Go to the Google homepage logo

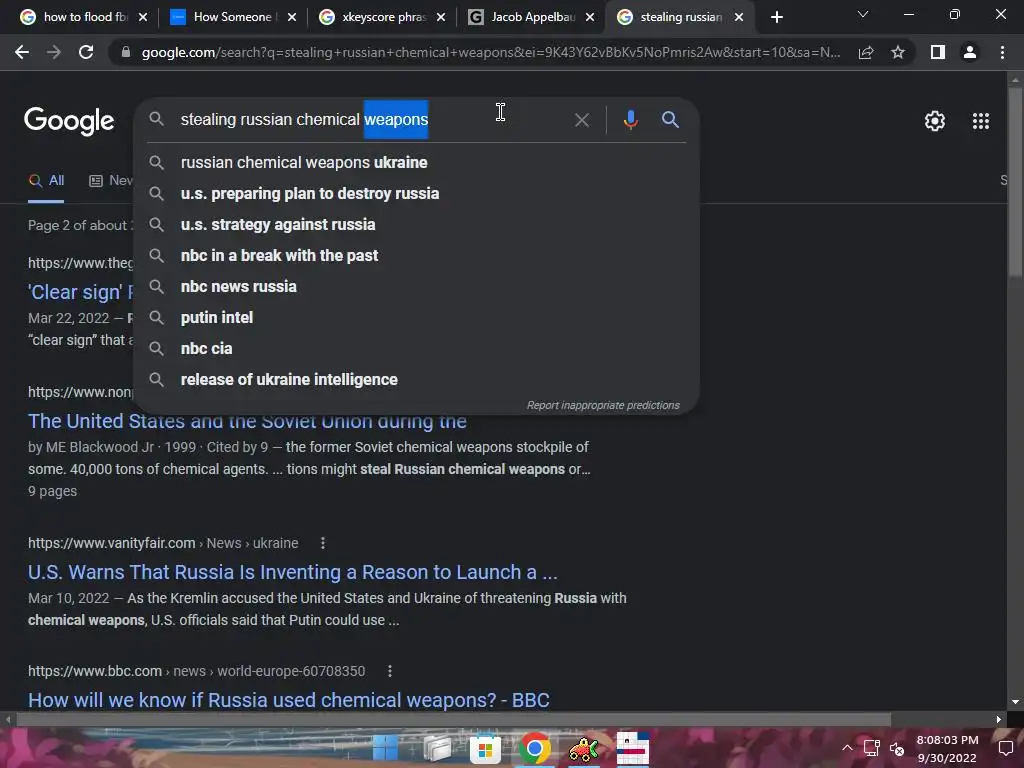pyautogui.click(x=69, y=121)
